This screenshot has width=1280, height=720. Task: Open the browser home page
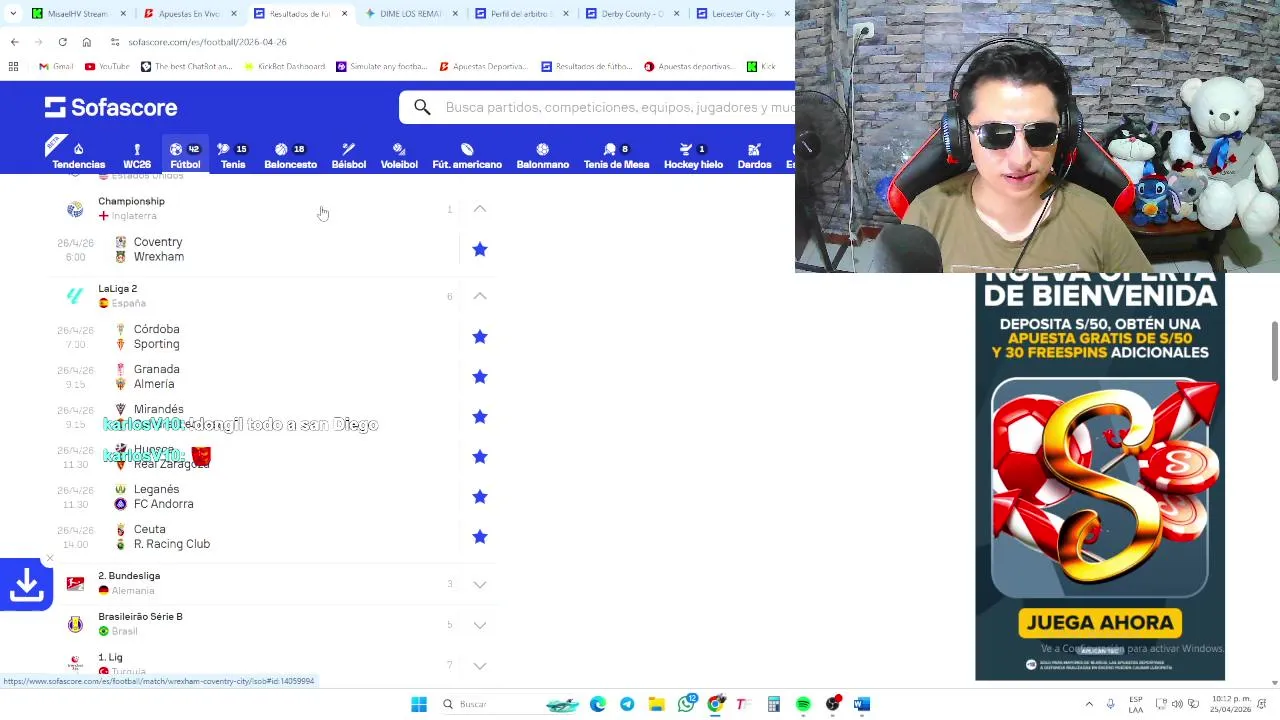pos(87,42)
